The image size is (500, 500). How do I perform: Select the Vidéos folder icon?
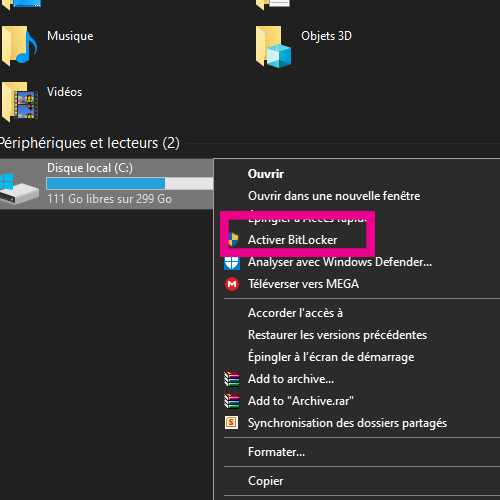[19, 102]
